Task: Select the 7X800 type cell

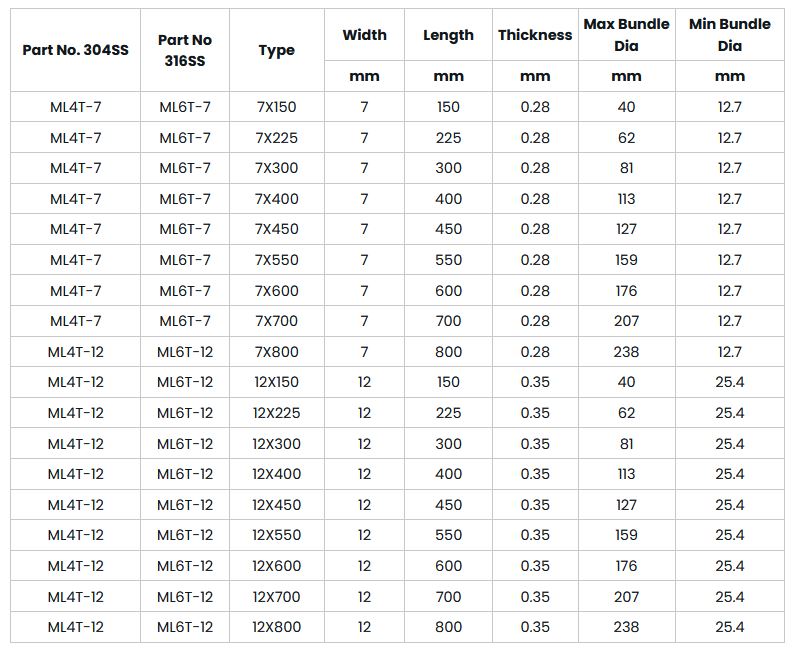Action: [276, 352]
